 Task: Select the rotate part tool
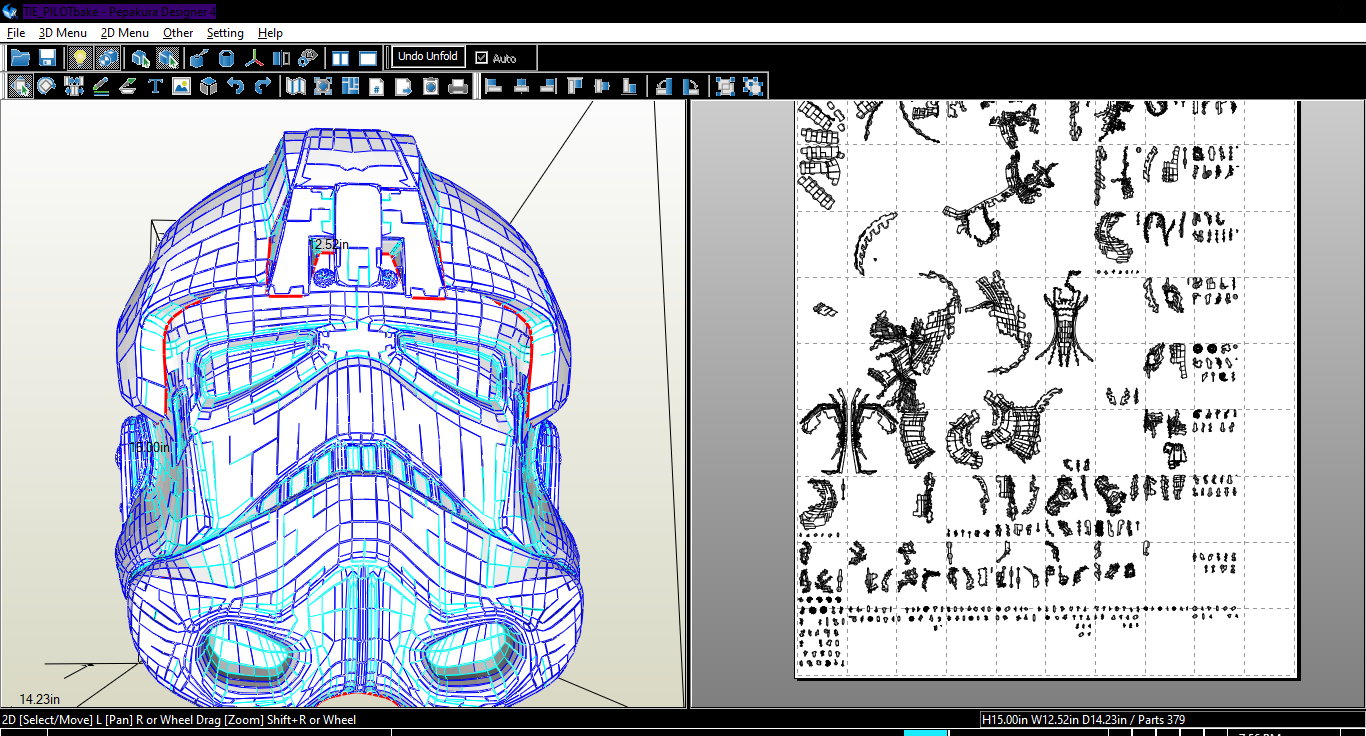pos(47,86)
